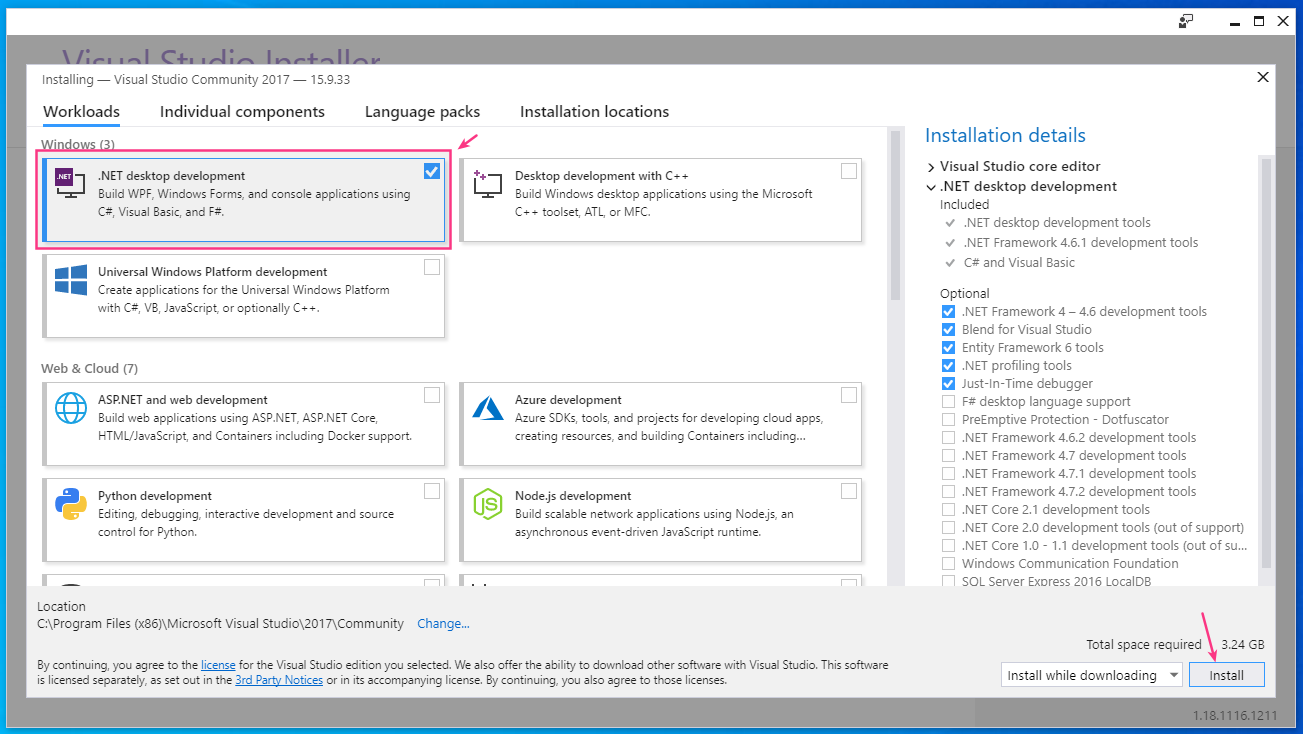
Task: Click the Change... location link
Action: (443, 624)
